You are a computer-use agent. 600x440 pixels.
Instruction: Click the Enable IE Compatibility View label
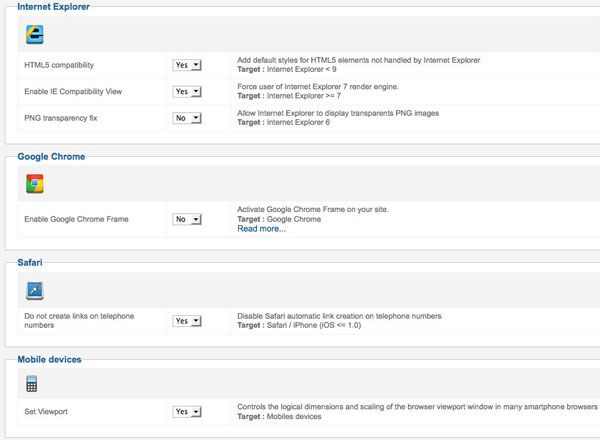coord(73,91)
